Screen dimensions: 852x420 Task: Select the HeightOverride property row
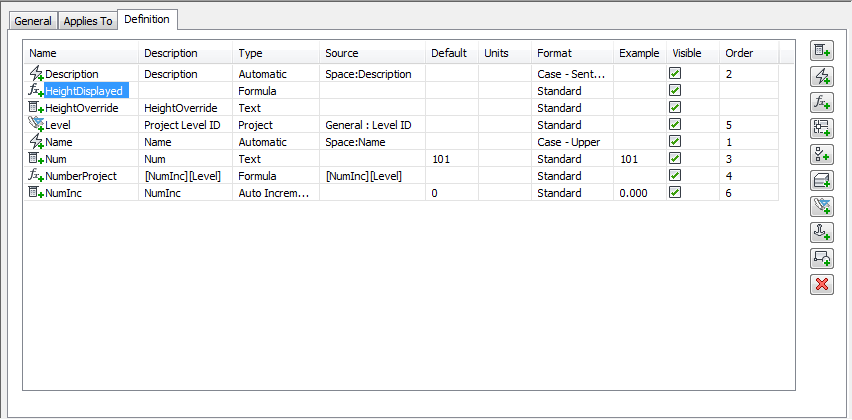coord(82,108)
